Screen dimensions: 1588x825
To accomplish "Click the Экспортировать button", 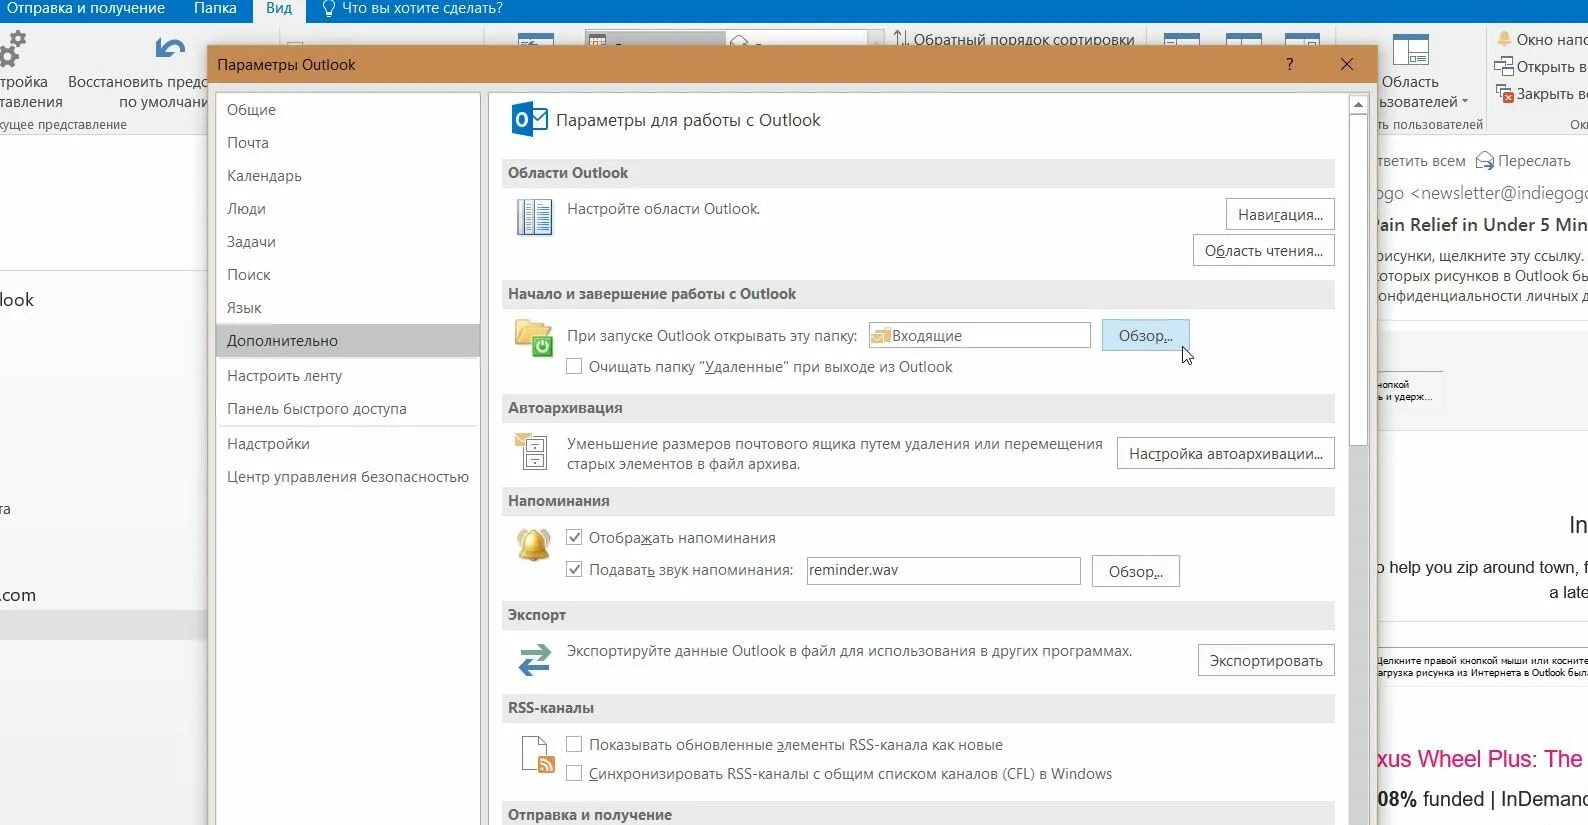I will [1266, 661].
